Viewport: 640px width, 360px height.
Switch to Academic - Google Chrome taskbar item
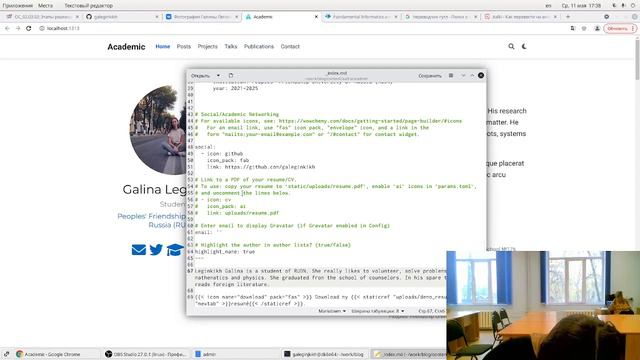[x=57, y=354]
